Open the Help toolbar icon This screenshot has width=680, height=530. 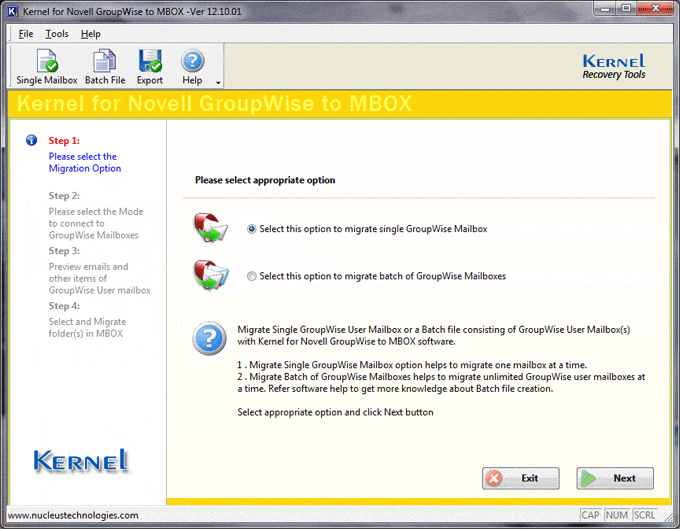pyautogui.click(x=192, y=67)
